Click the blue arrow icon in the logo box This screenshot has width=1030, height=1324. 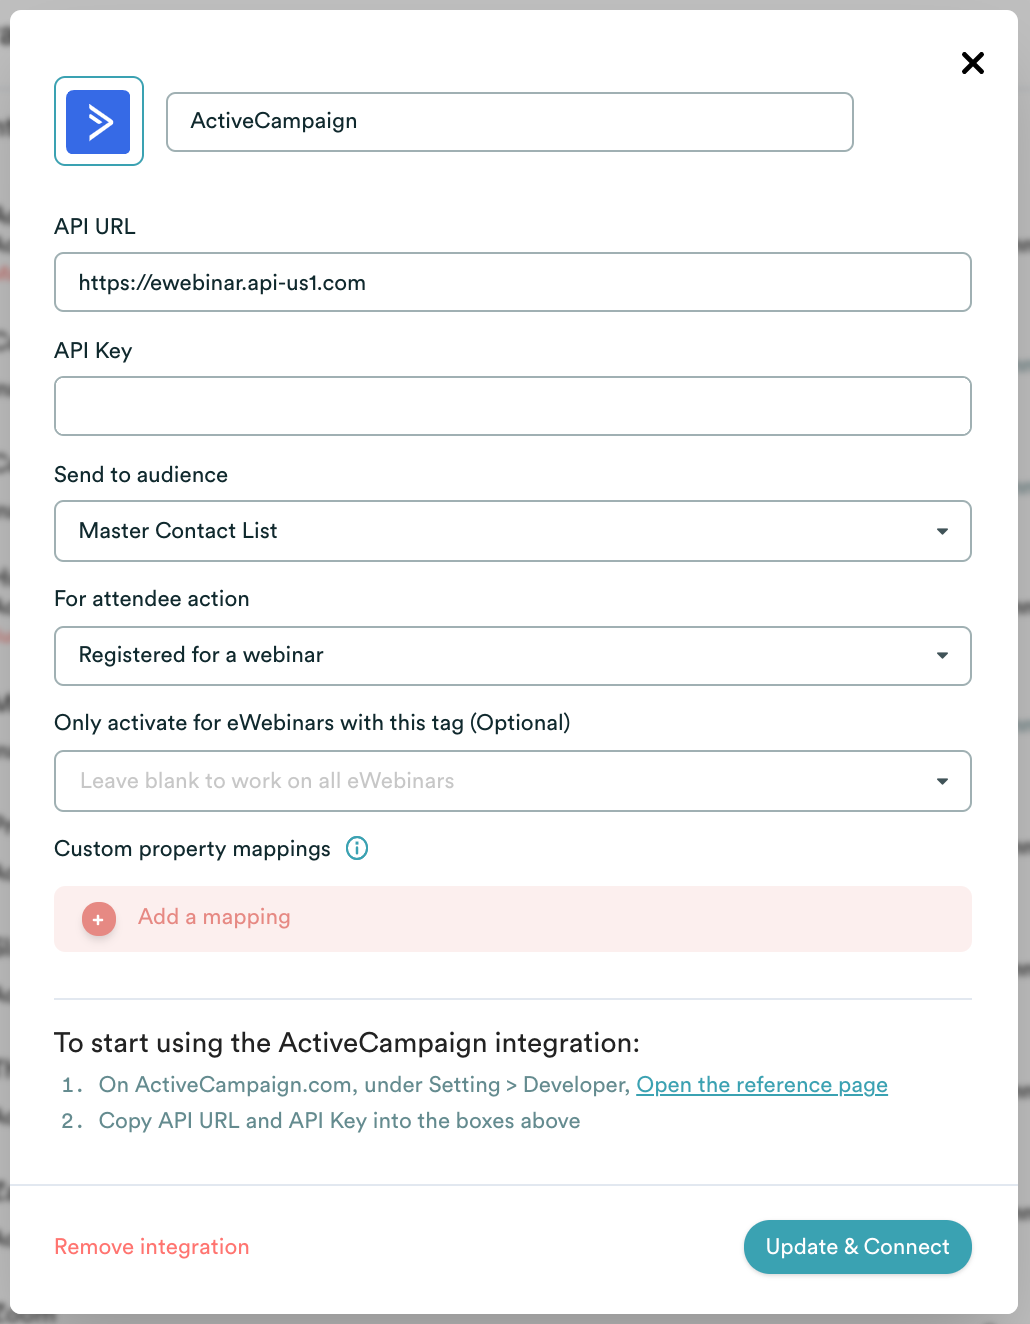98,121
